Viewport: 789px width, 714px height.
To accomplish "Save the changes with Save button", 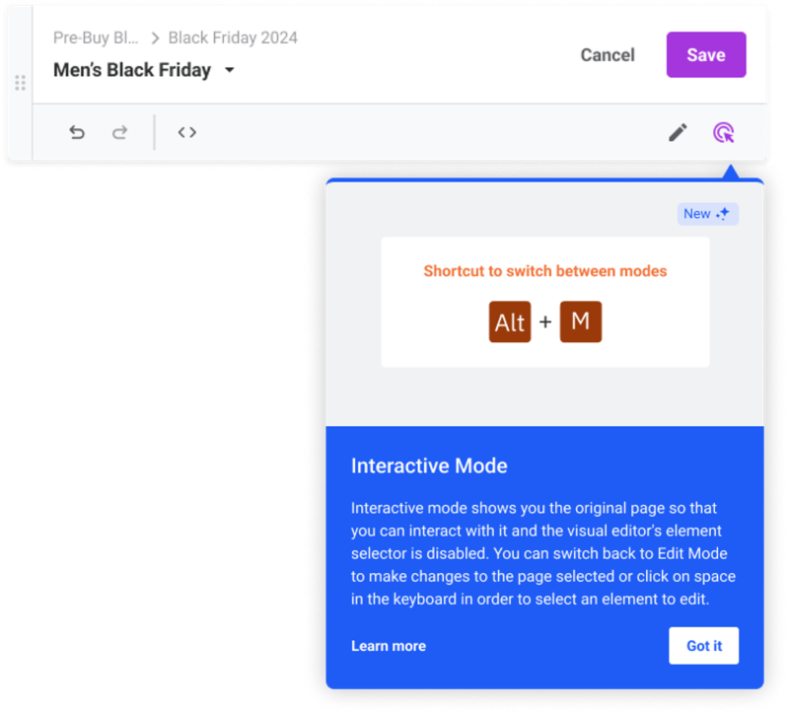I will 706,55.
